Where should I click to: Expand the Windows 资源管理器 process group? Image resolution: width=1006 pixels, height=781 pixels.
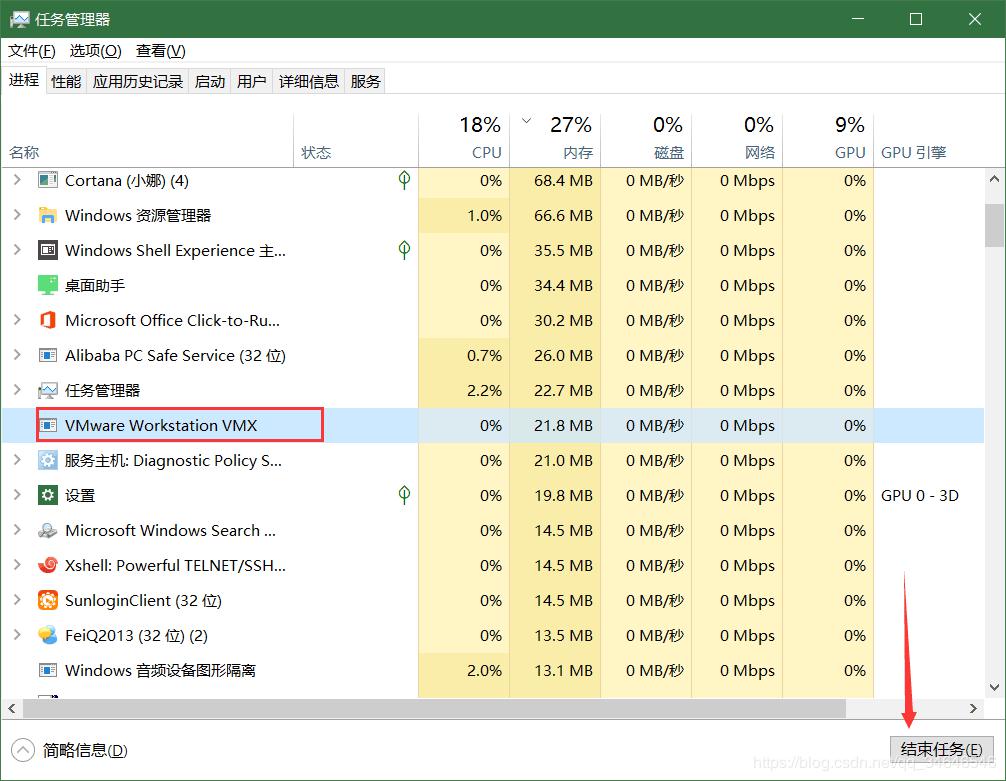17,216
